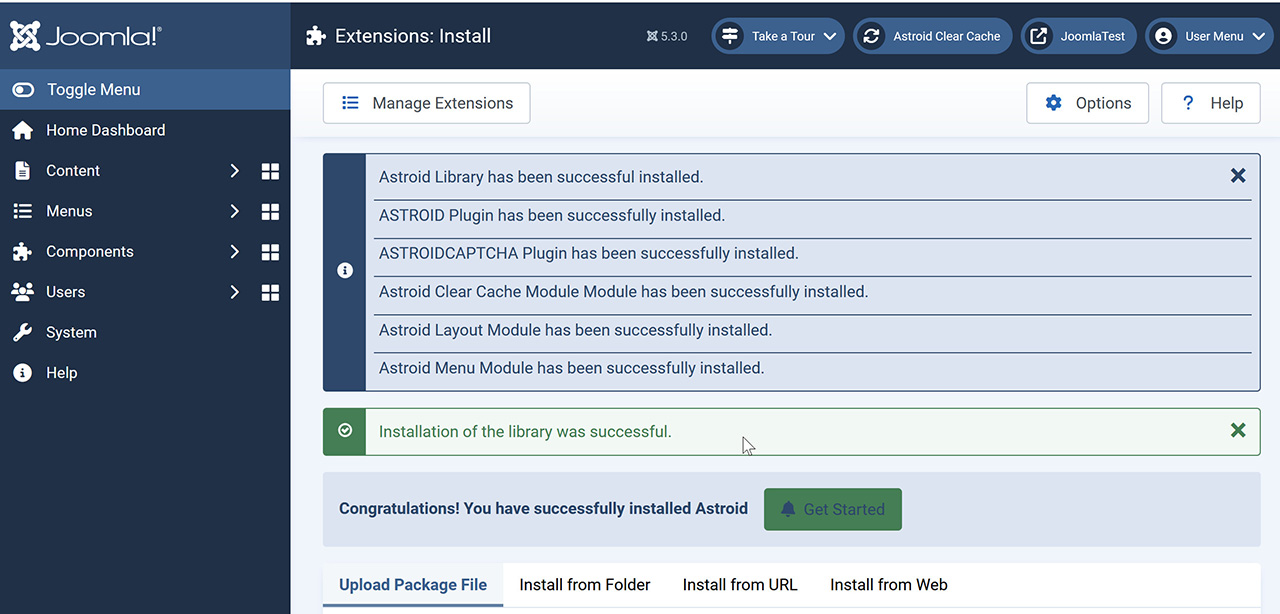This screenshot has height=614, width=1280.
Task: Open the Users dashboard grid icon
Action: tap(270, 292)
